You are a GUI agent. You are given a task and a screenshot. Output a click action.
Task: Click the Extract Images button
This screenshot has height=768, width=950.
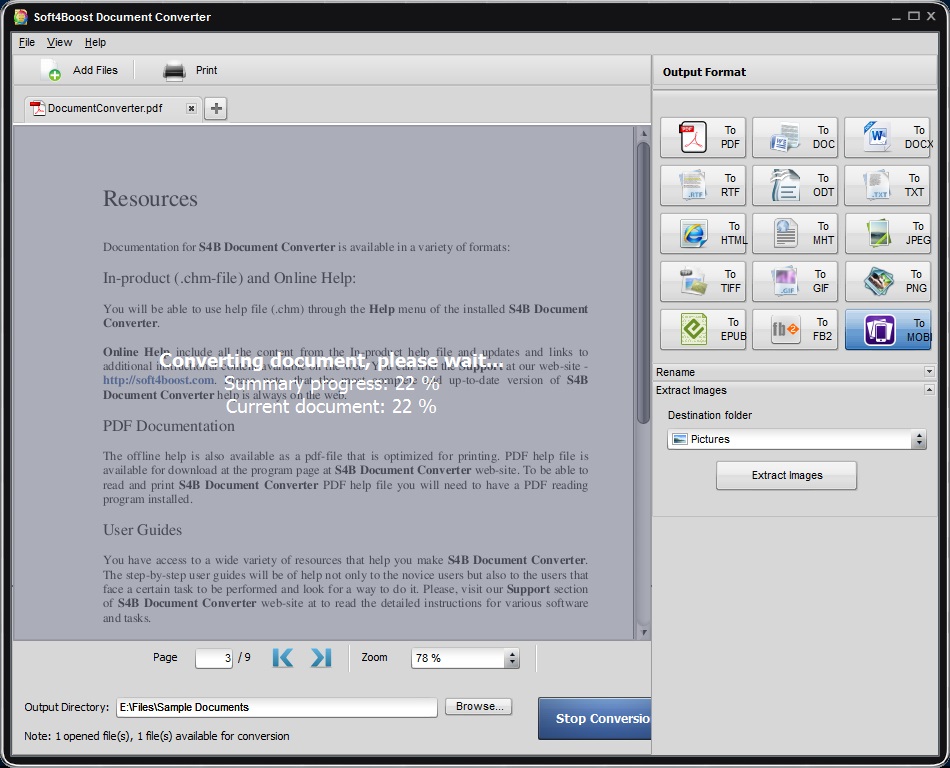[786, 475]
